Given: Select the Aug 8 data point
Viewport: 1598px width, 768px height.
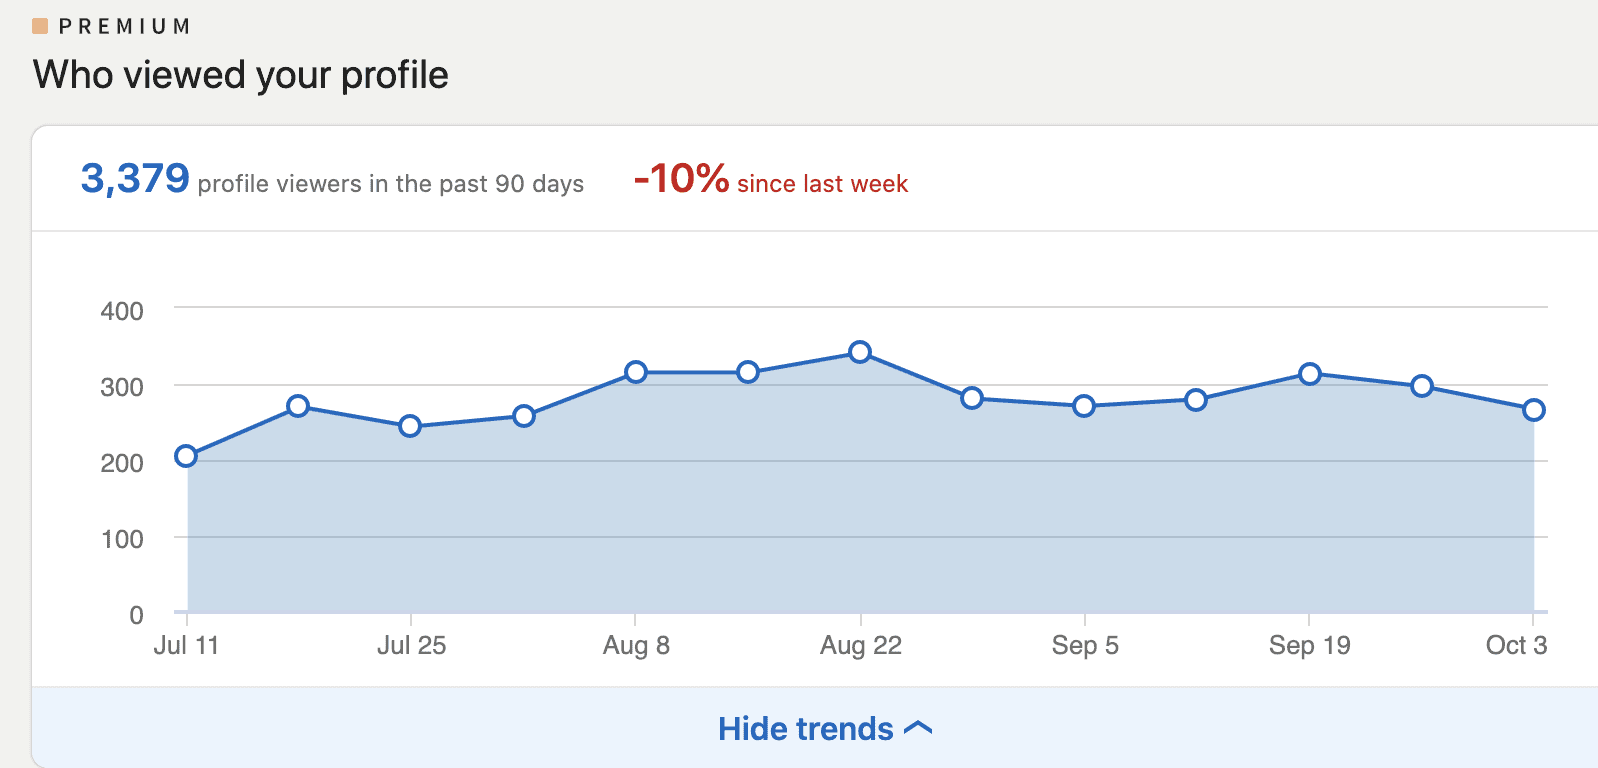Looking at the screenshot, I should 636,372.
